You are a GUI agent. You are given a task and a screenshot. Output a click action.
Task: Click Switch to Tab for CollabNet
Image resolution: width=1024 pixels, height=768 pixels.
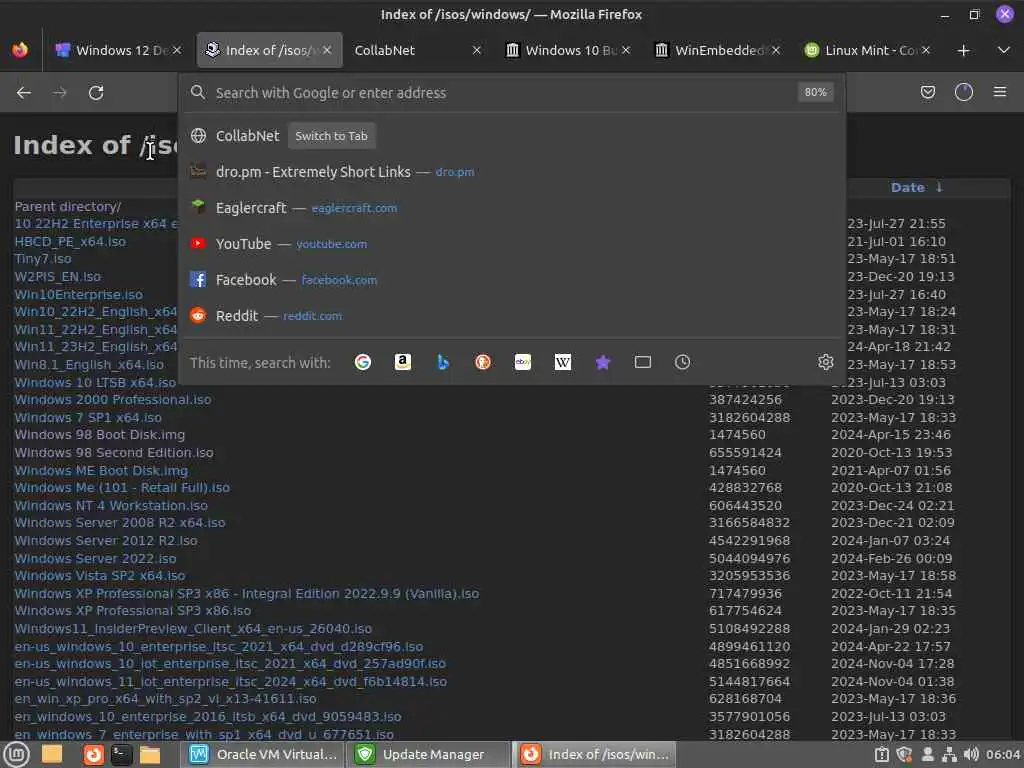[x=331, y=136]
